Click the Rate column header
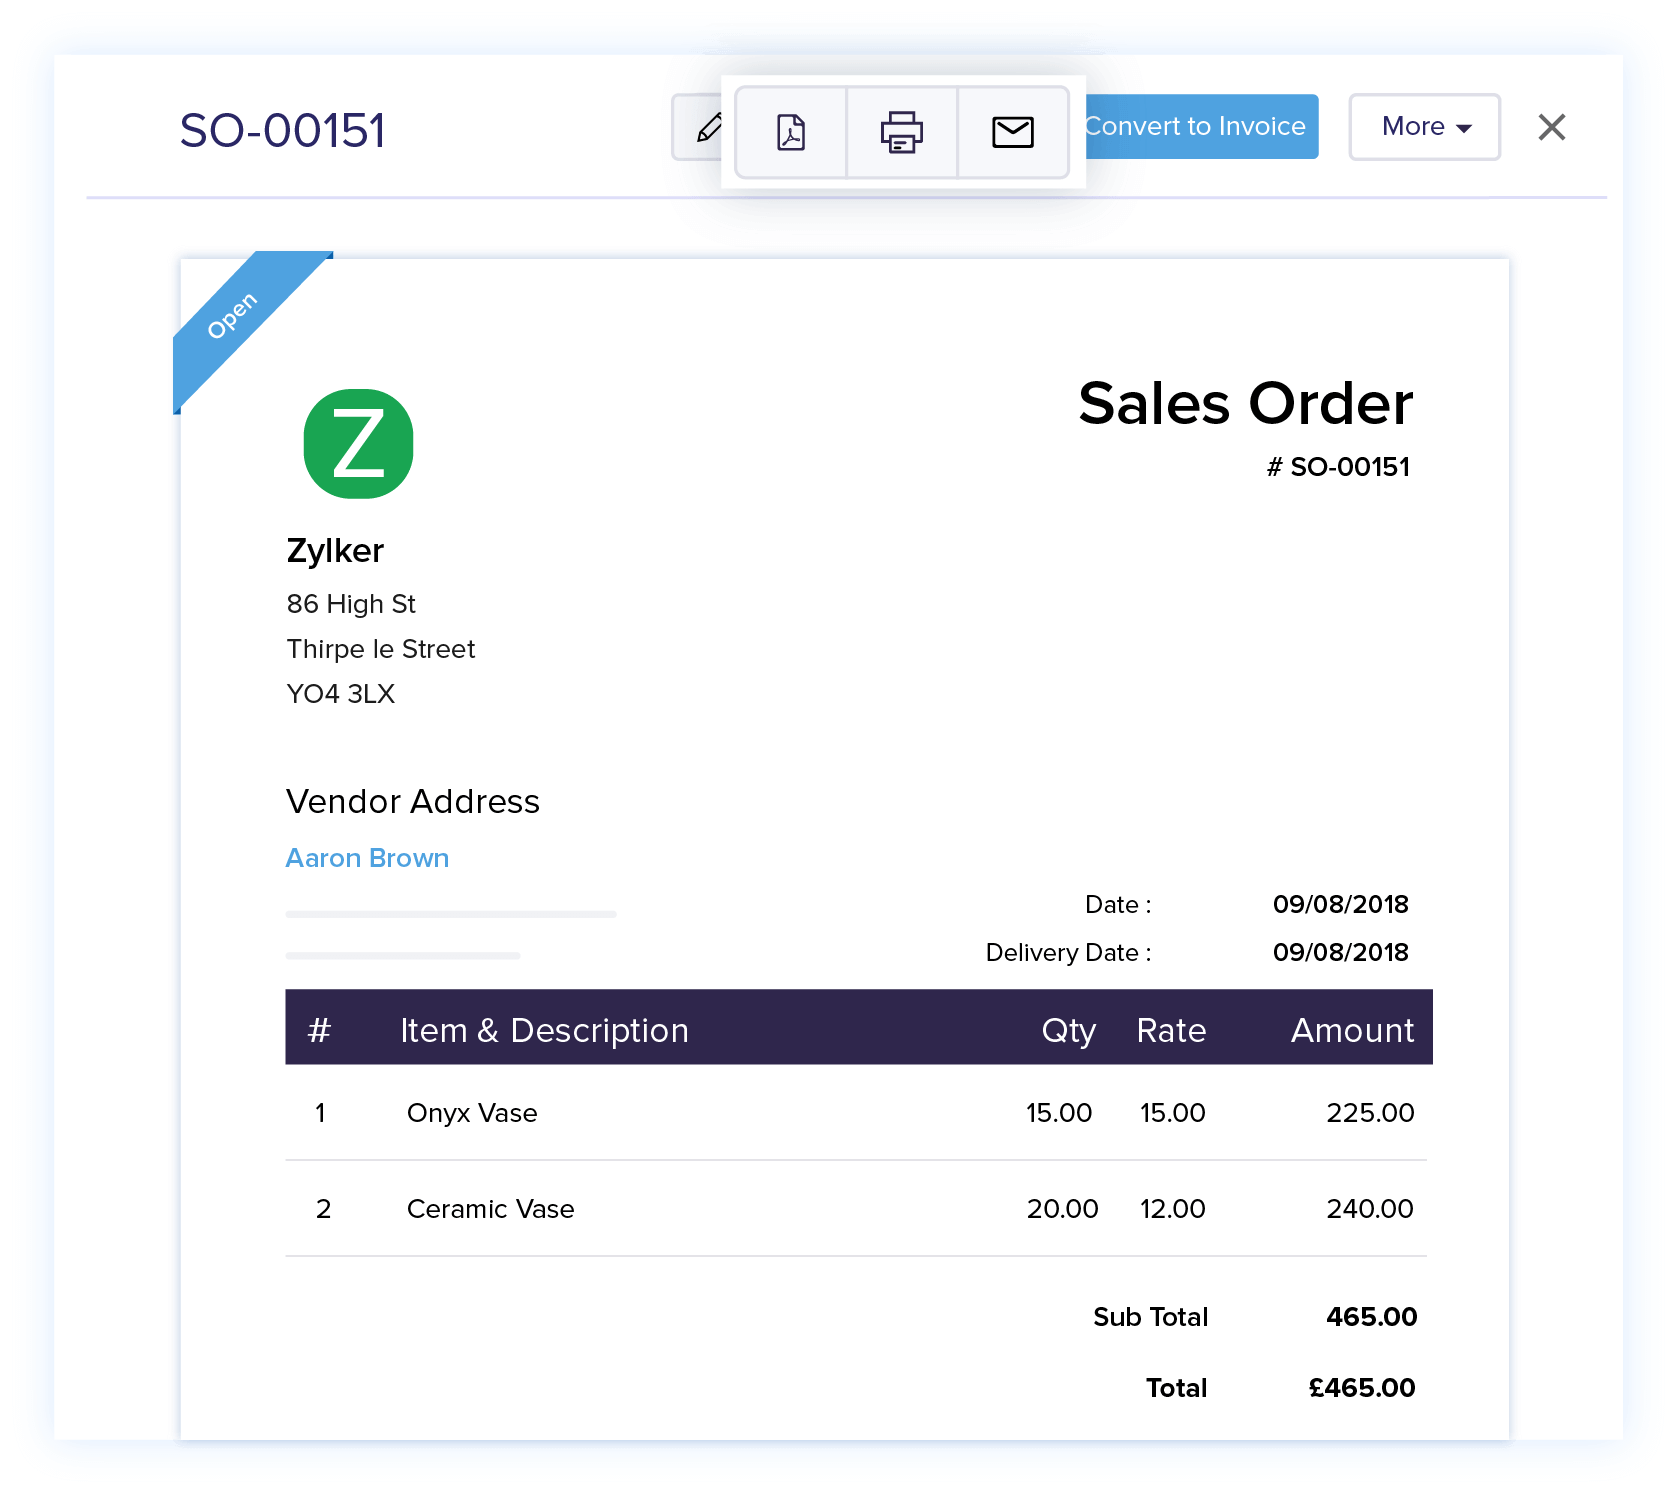The image size is (1677, 1494). [x=1171, y=1030]
